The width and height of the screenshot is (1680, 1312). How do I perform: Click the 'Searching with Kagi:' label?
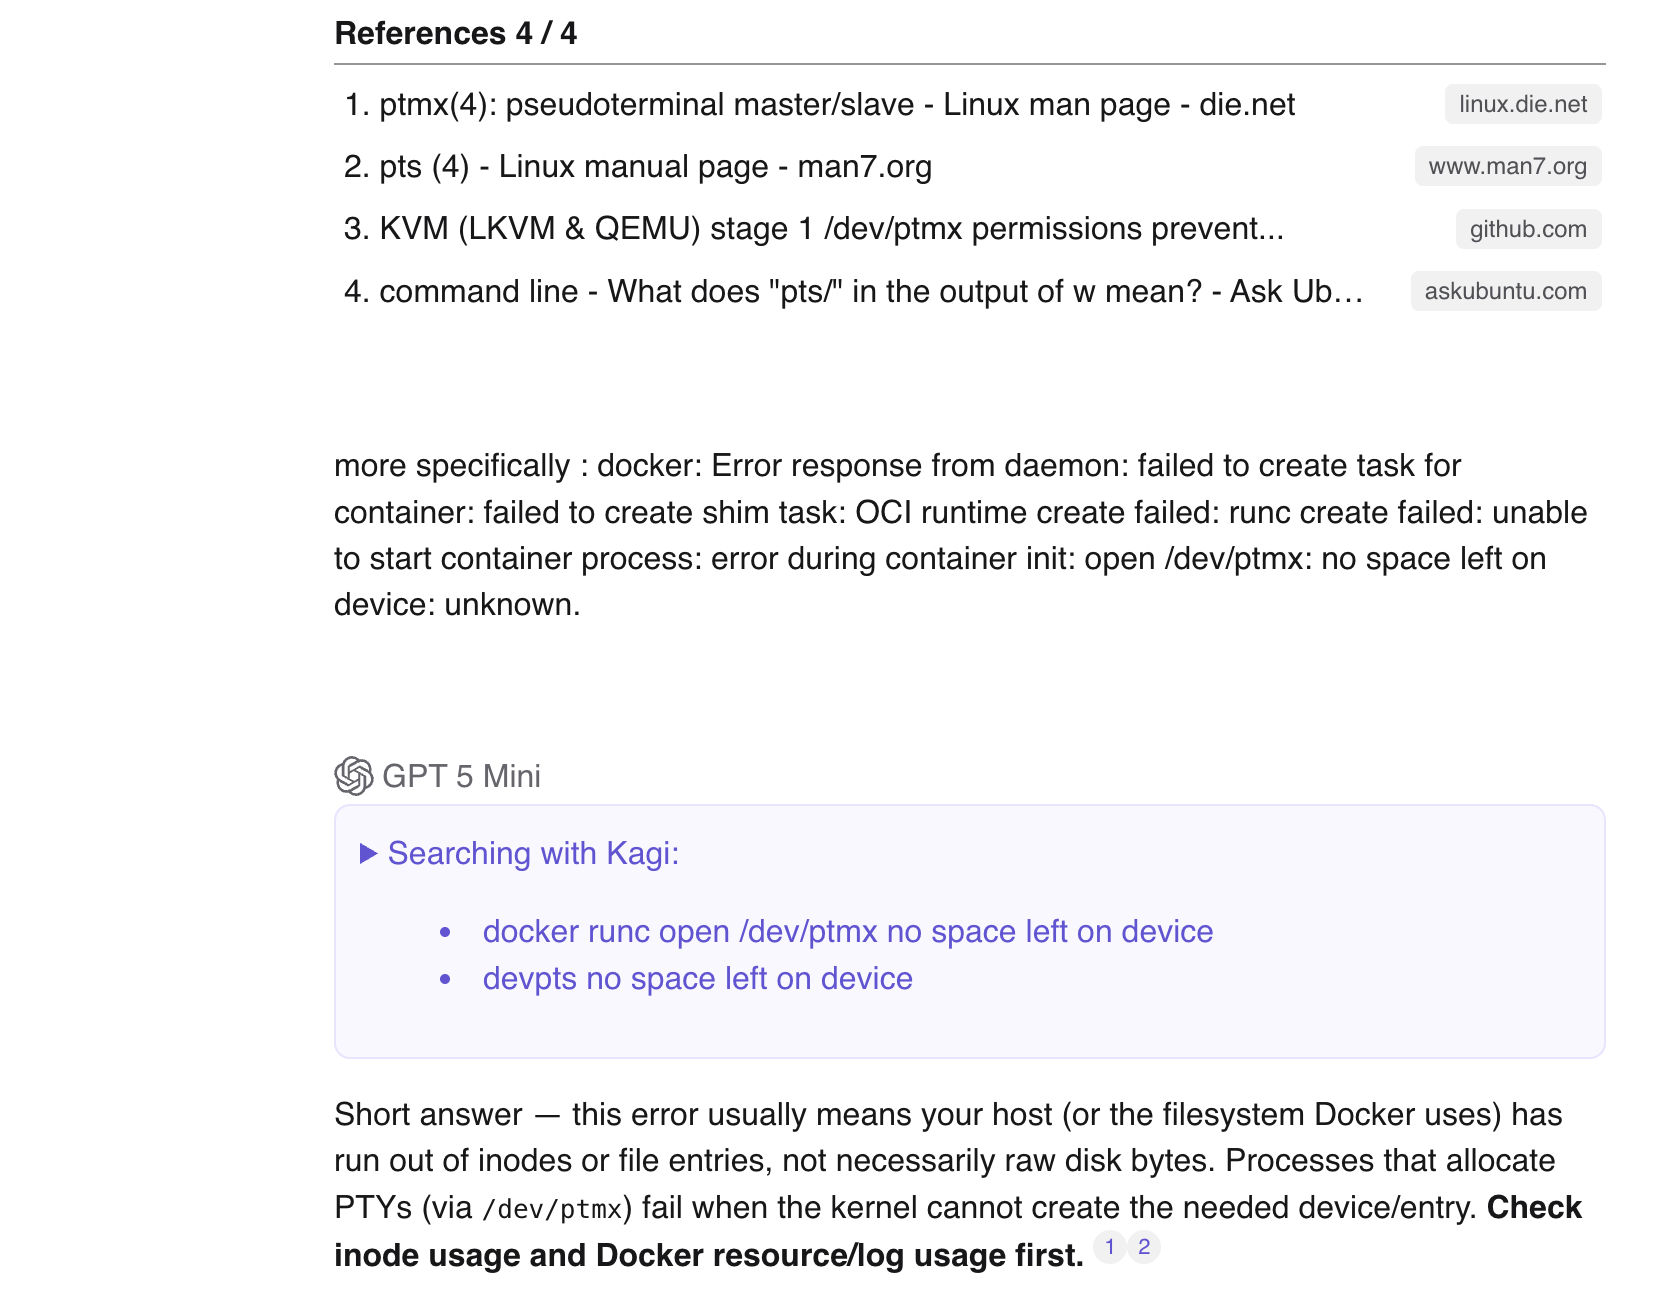point(533,854)
